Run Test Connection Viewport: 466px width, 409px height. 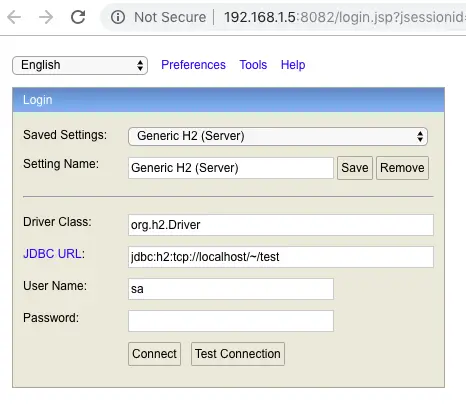click(x=238, y=354)
